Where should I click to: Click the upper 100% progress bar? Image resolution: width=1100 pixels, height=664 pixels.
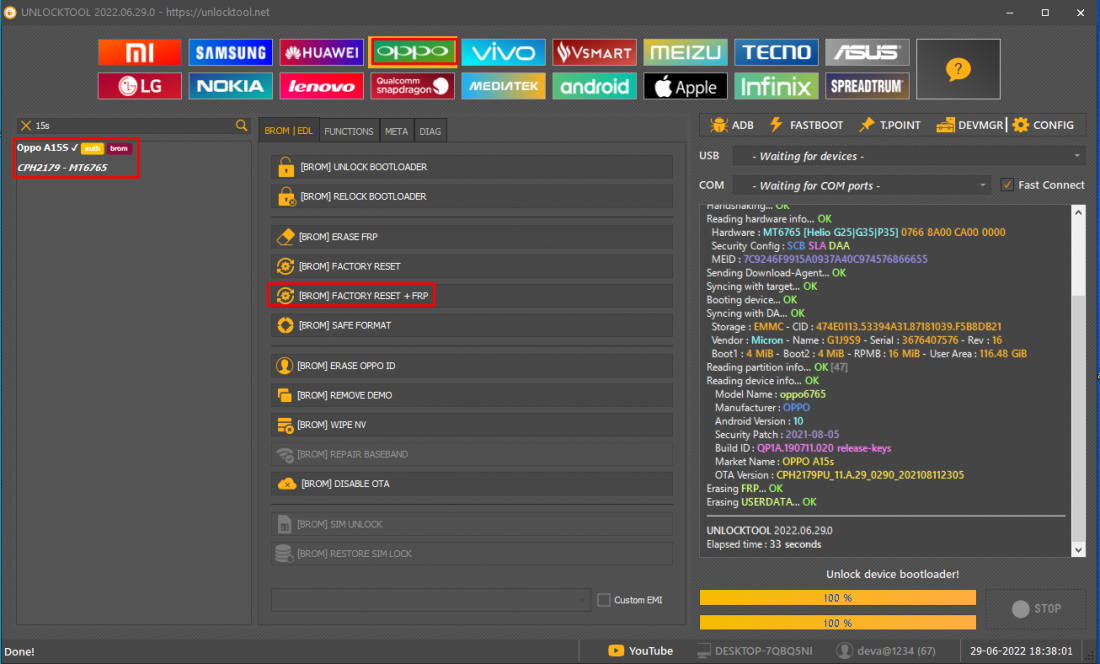(838, 597)
